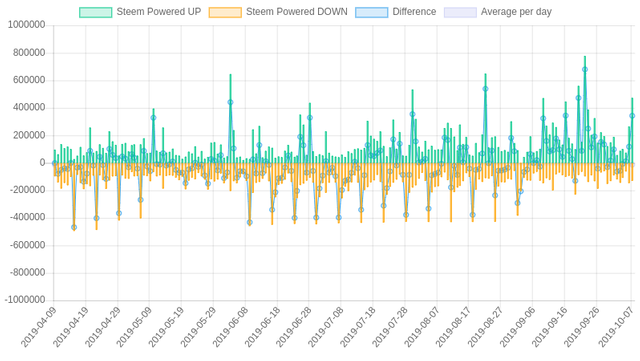
Task: Click the x-axis date 2019-10-07
Action: [x=616, y=327]
